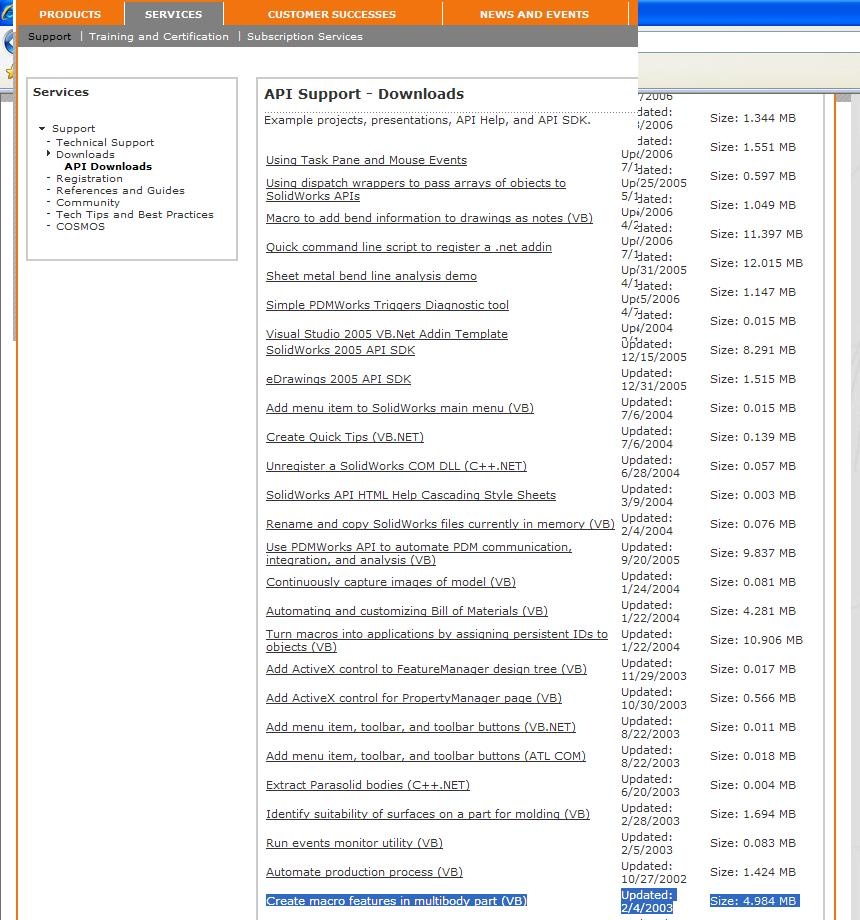Select the Size: 10.906 MB text
Image resolution: width=860 pixels, height=920 pixels.
click(756, 640)
